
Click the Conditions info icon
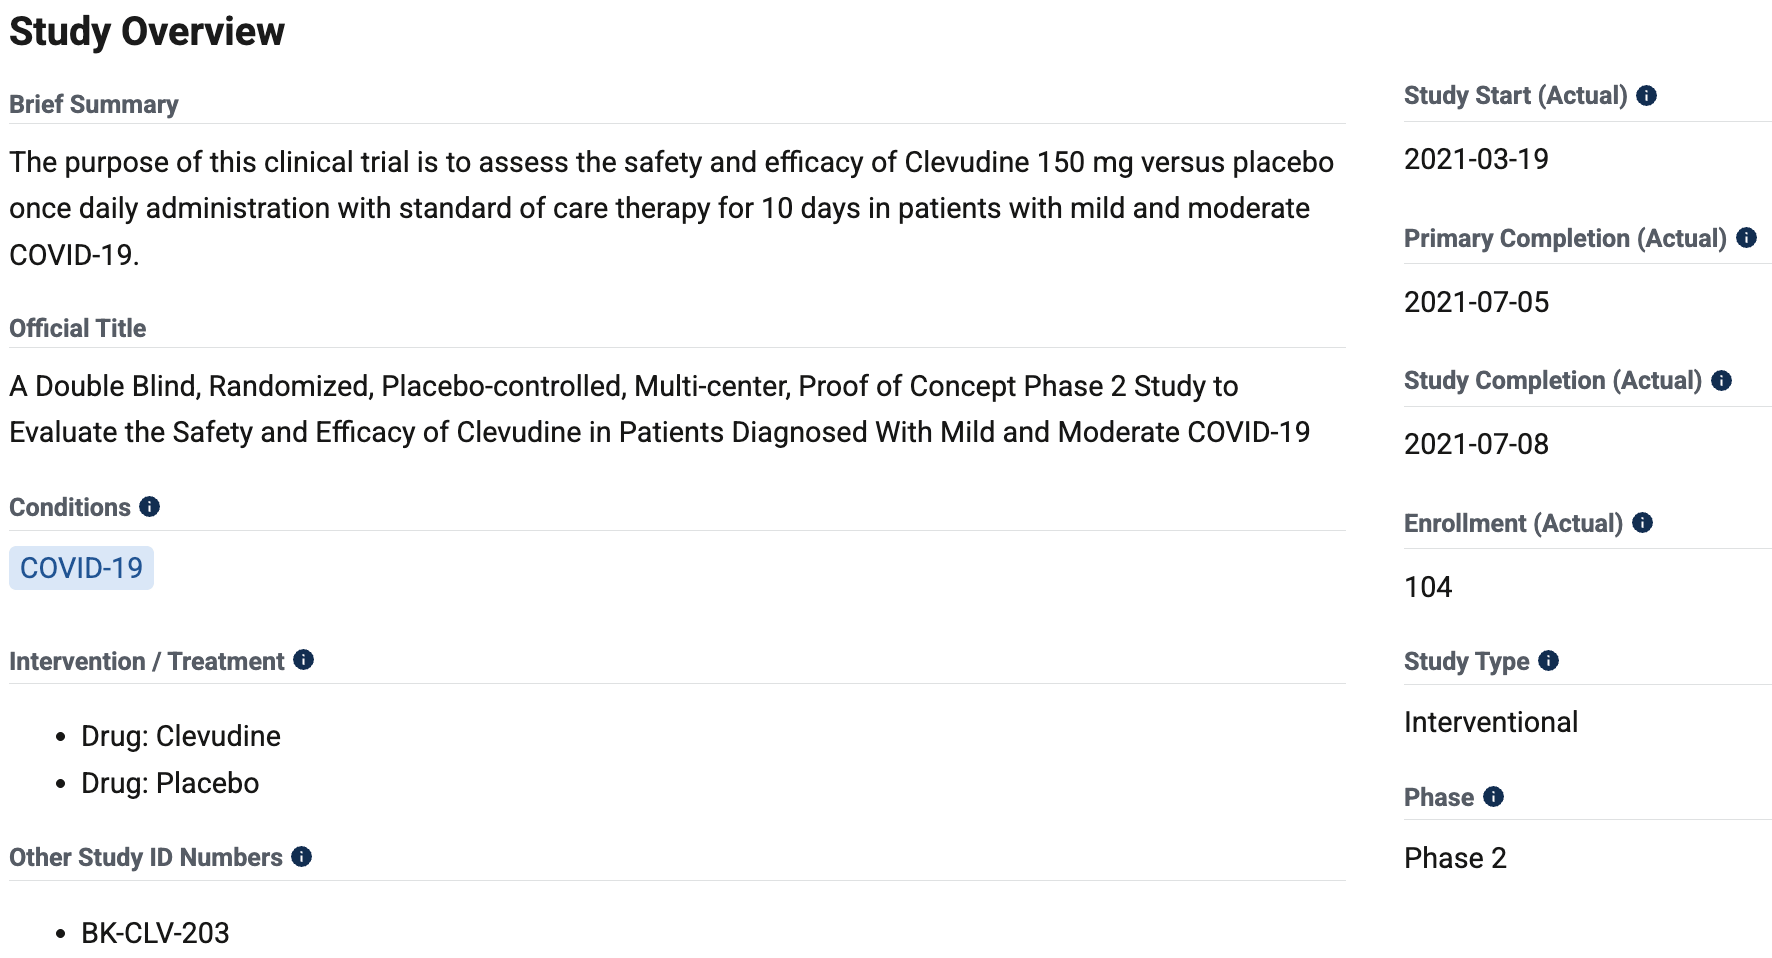[x=149, y=507]
